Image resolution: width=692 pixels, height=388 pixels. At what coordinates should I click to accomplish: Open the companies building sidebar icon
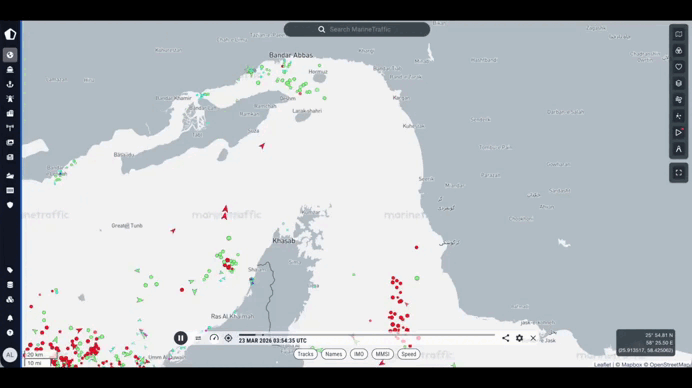10,113
